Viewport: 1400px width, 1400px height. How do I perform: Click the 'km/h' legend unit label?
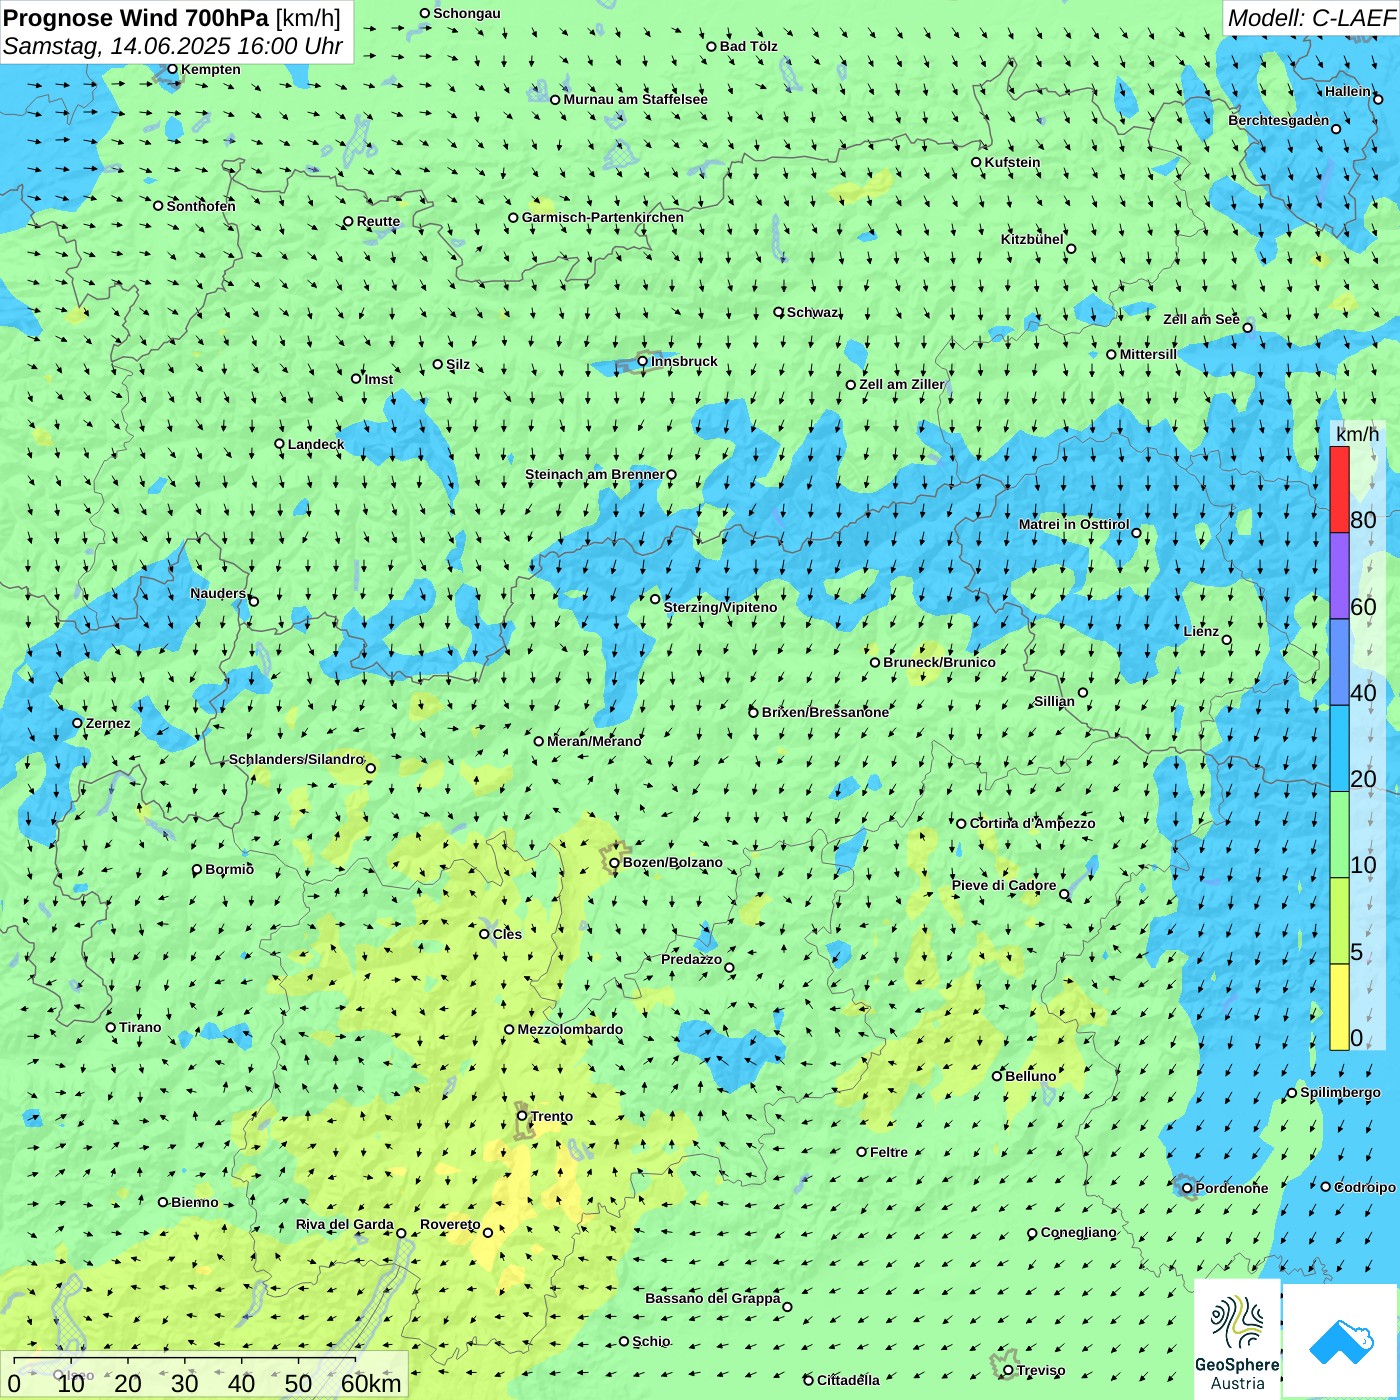(1357, 434)
